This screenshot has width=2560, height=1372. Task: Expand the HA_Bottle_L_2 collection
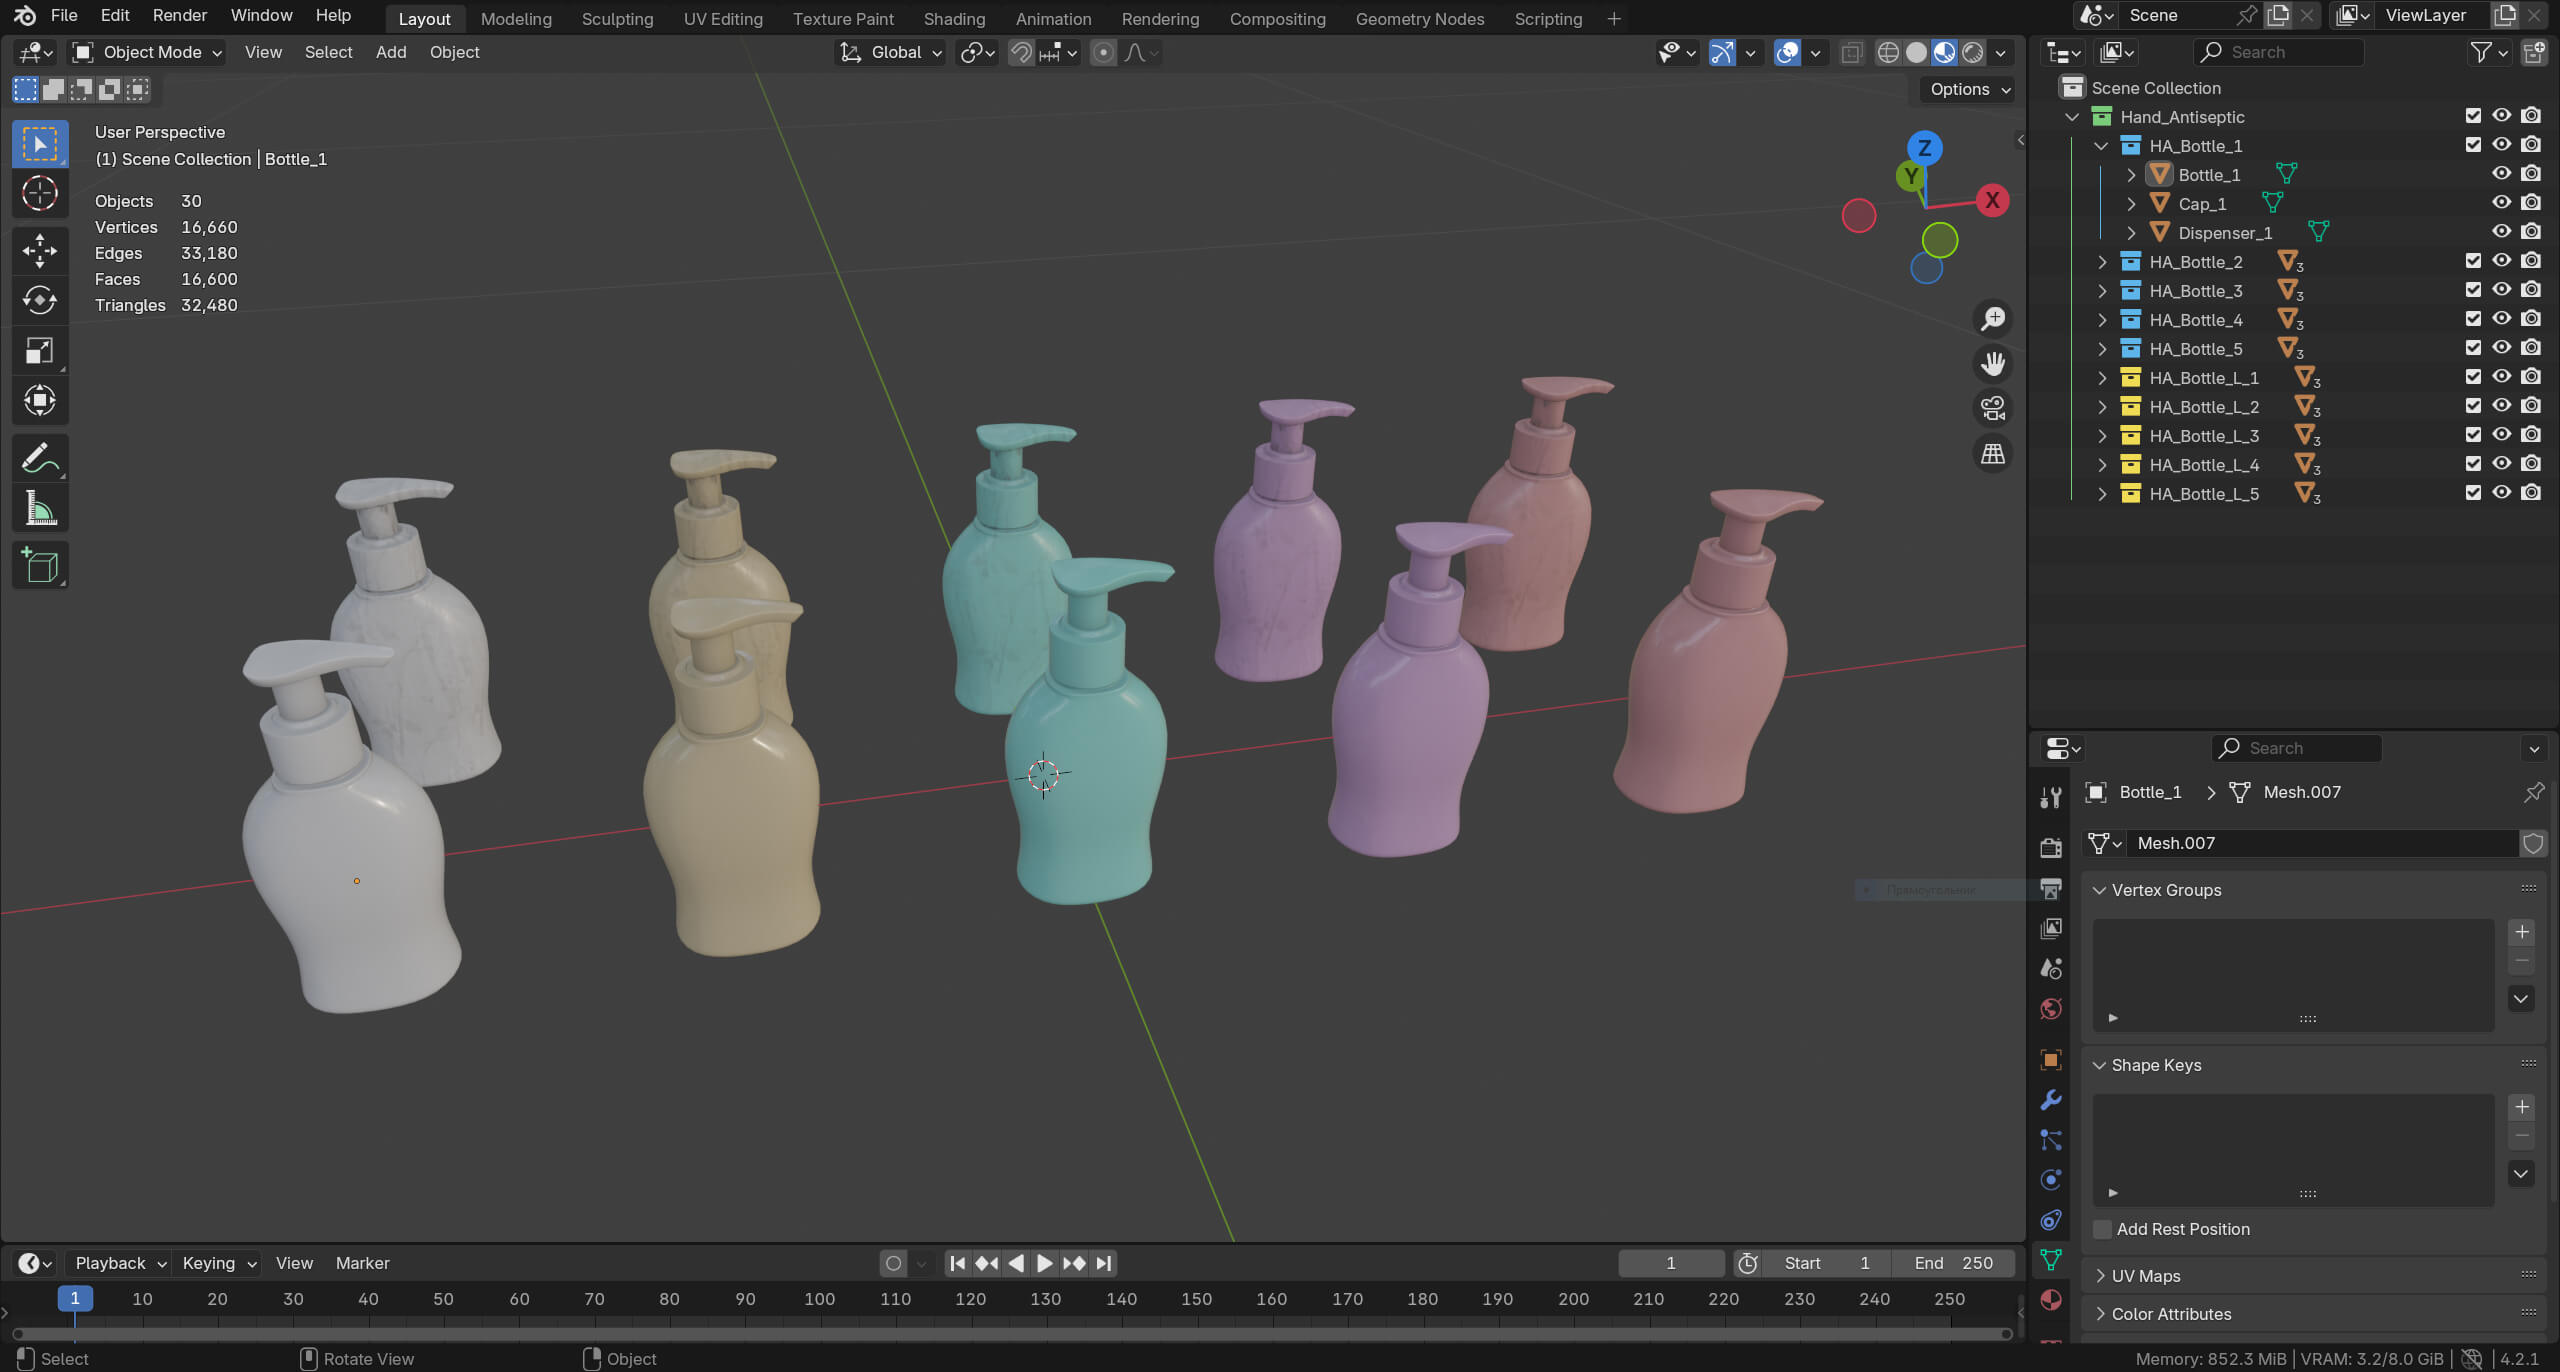(2102, 407)
